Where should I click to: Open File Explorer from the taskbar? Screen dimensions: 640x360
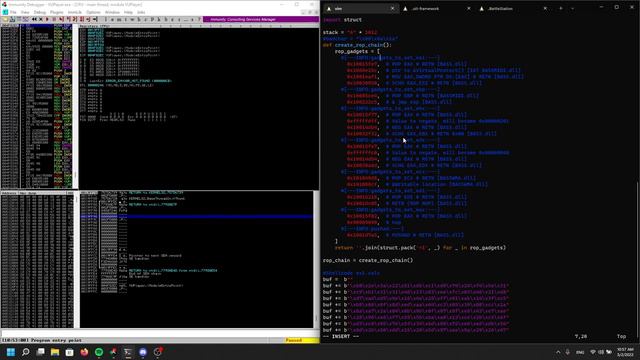coord(55,352)
